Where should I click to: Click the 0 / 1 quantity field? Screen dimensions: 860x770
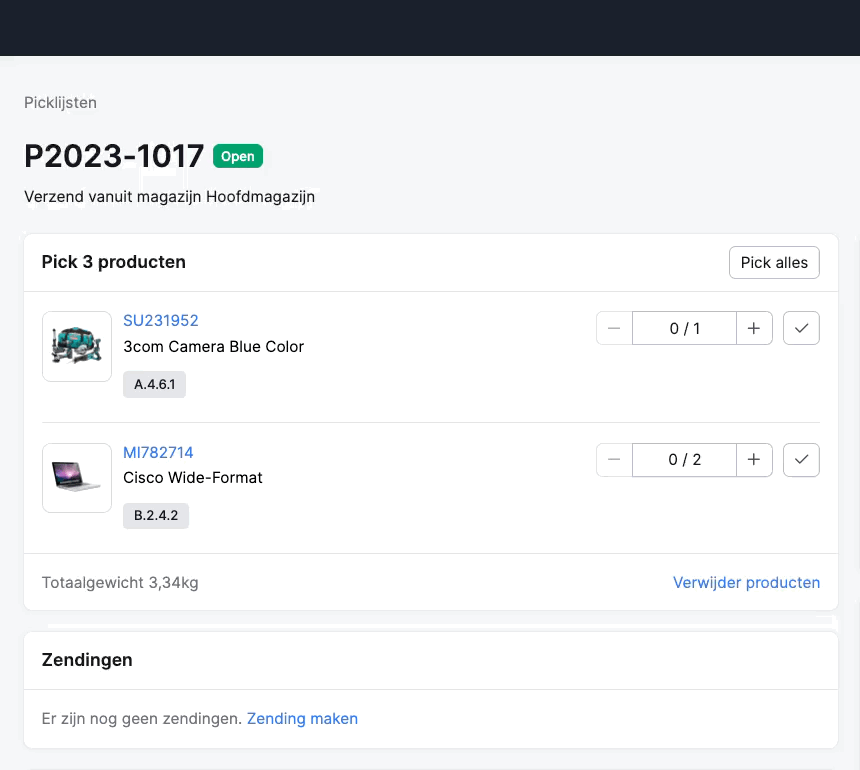684,328
